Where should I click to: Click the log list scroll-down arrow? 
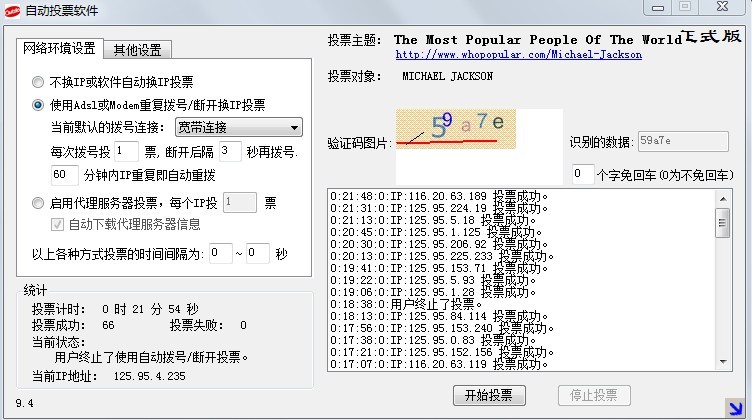[723, 364]
